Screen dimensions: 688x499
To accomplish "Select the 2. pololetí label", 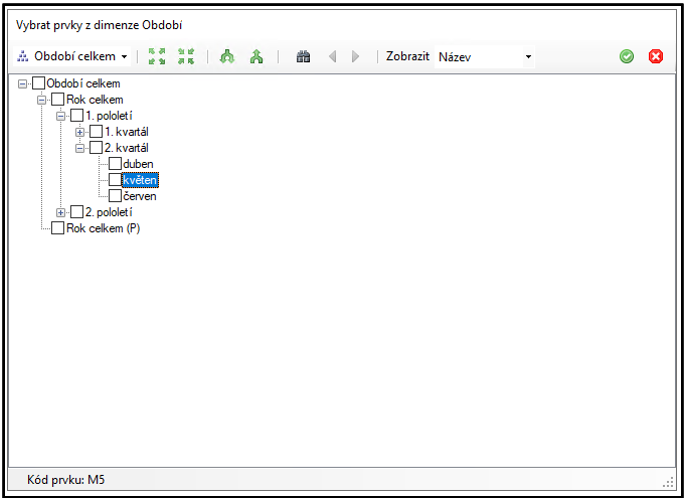I will [109, 212].
